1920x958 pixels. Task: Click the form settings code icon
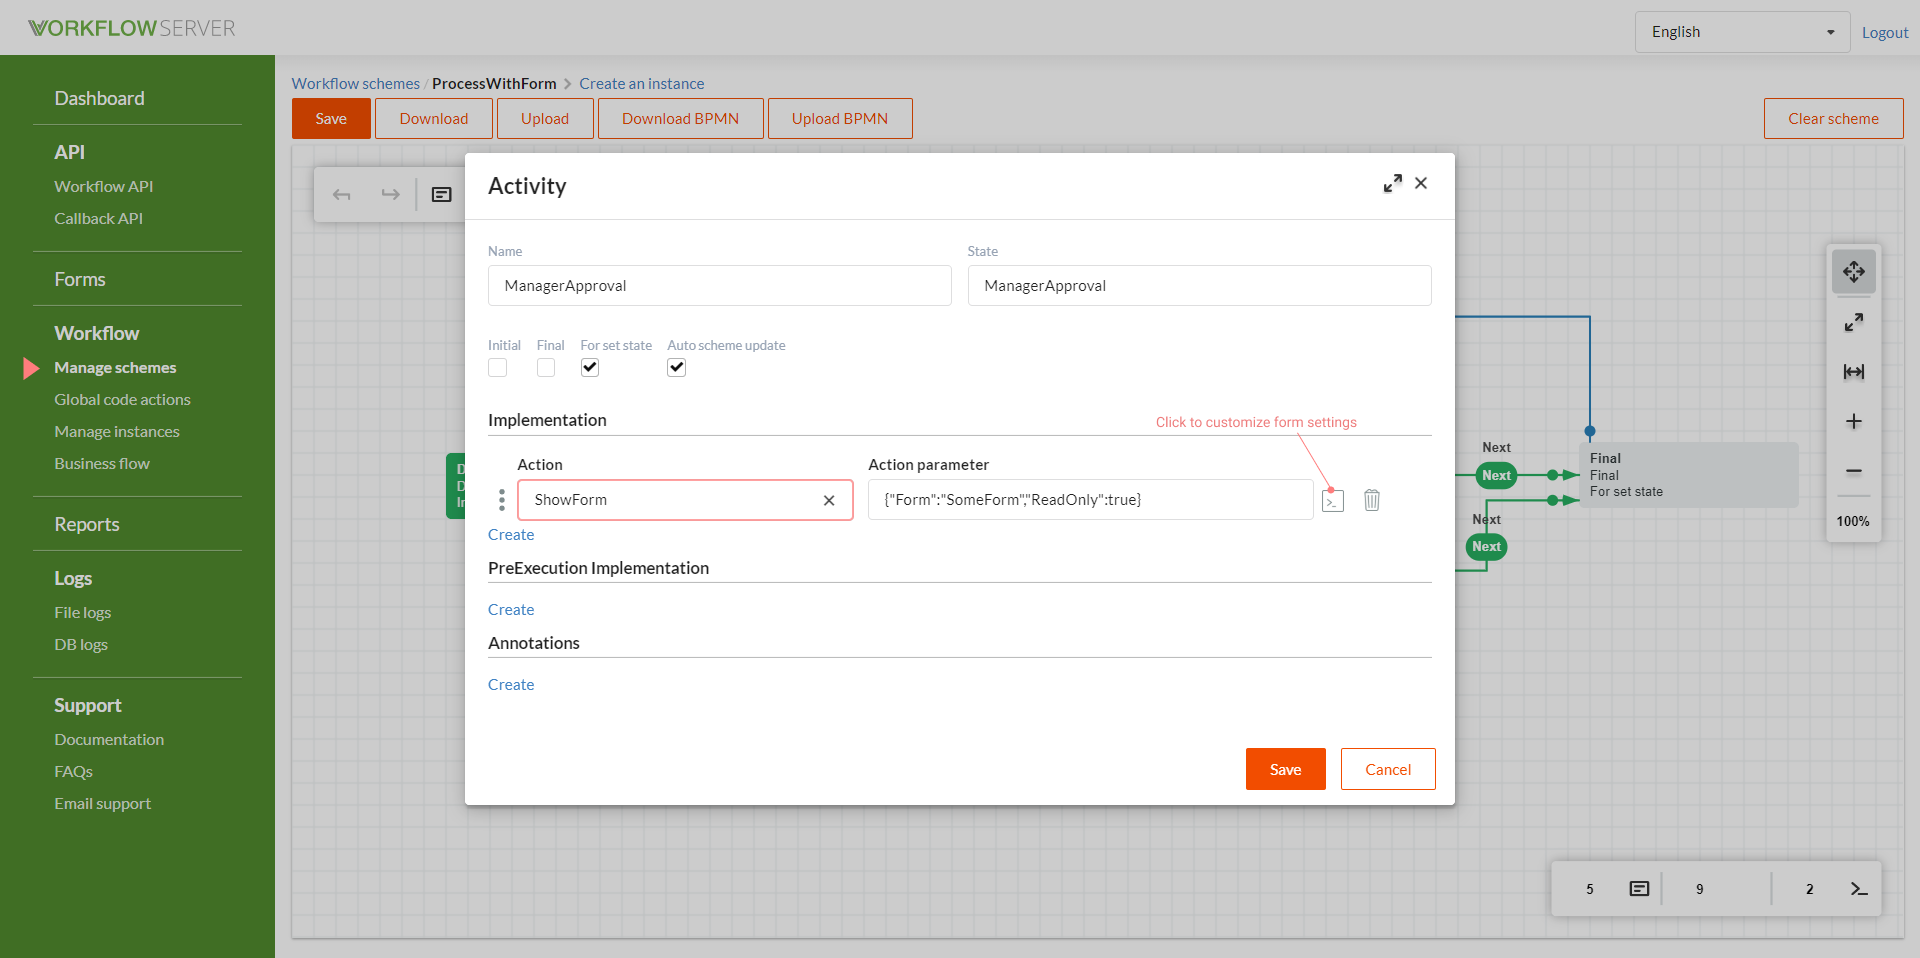(1332, 501)
